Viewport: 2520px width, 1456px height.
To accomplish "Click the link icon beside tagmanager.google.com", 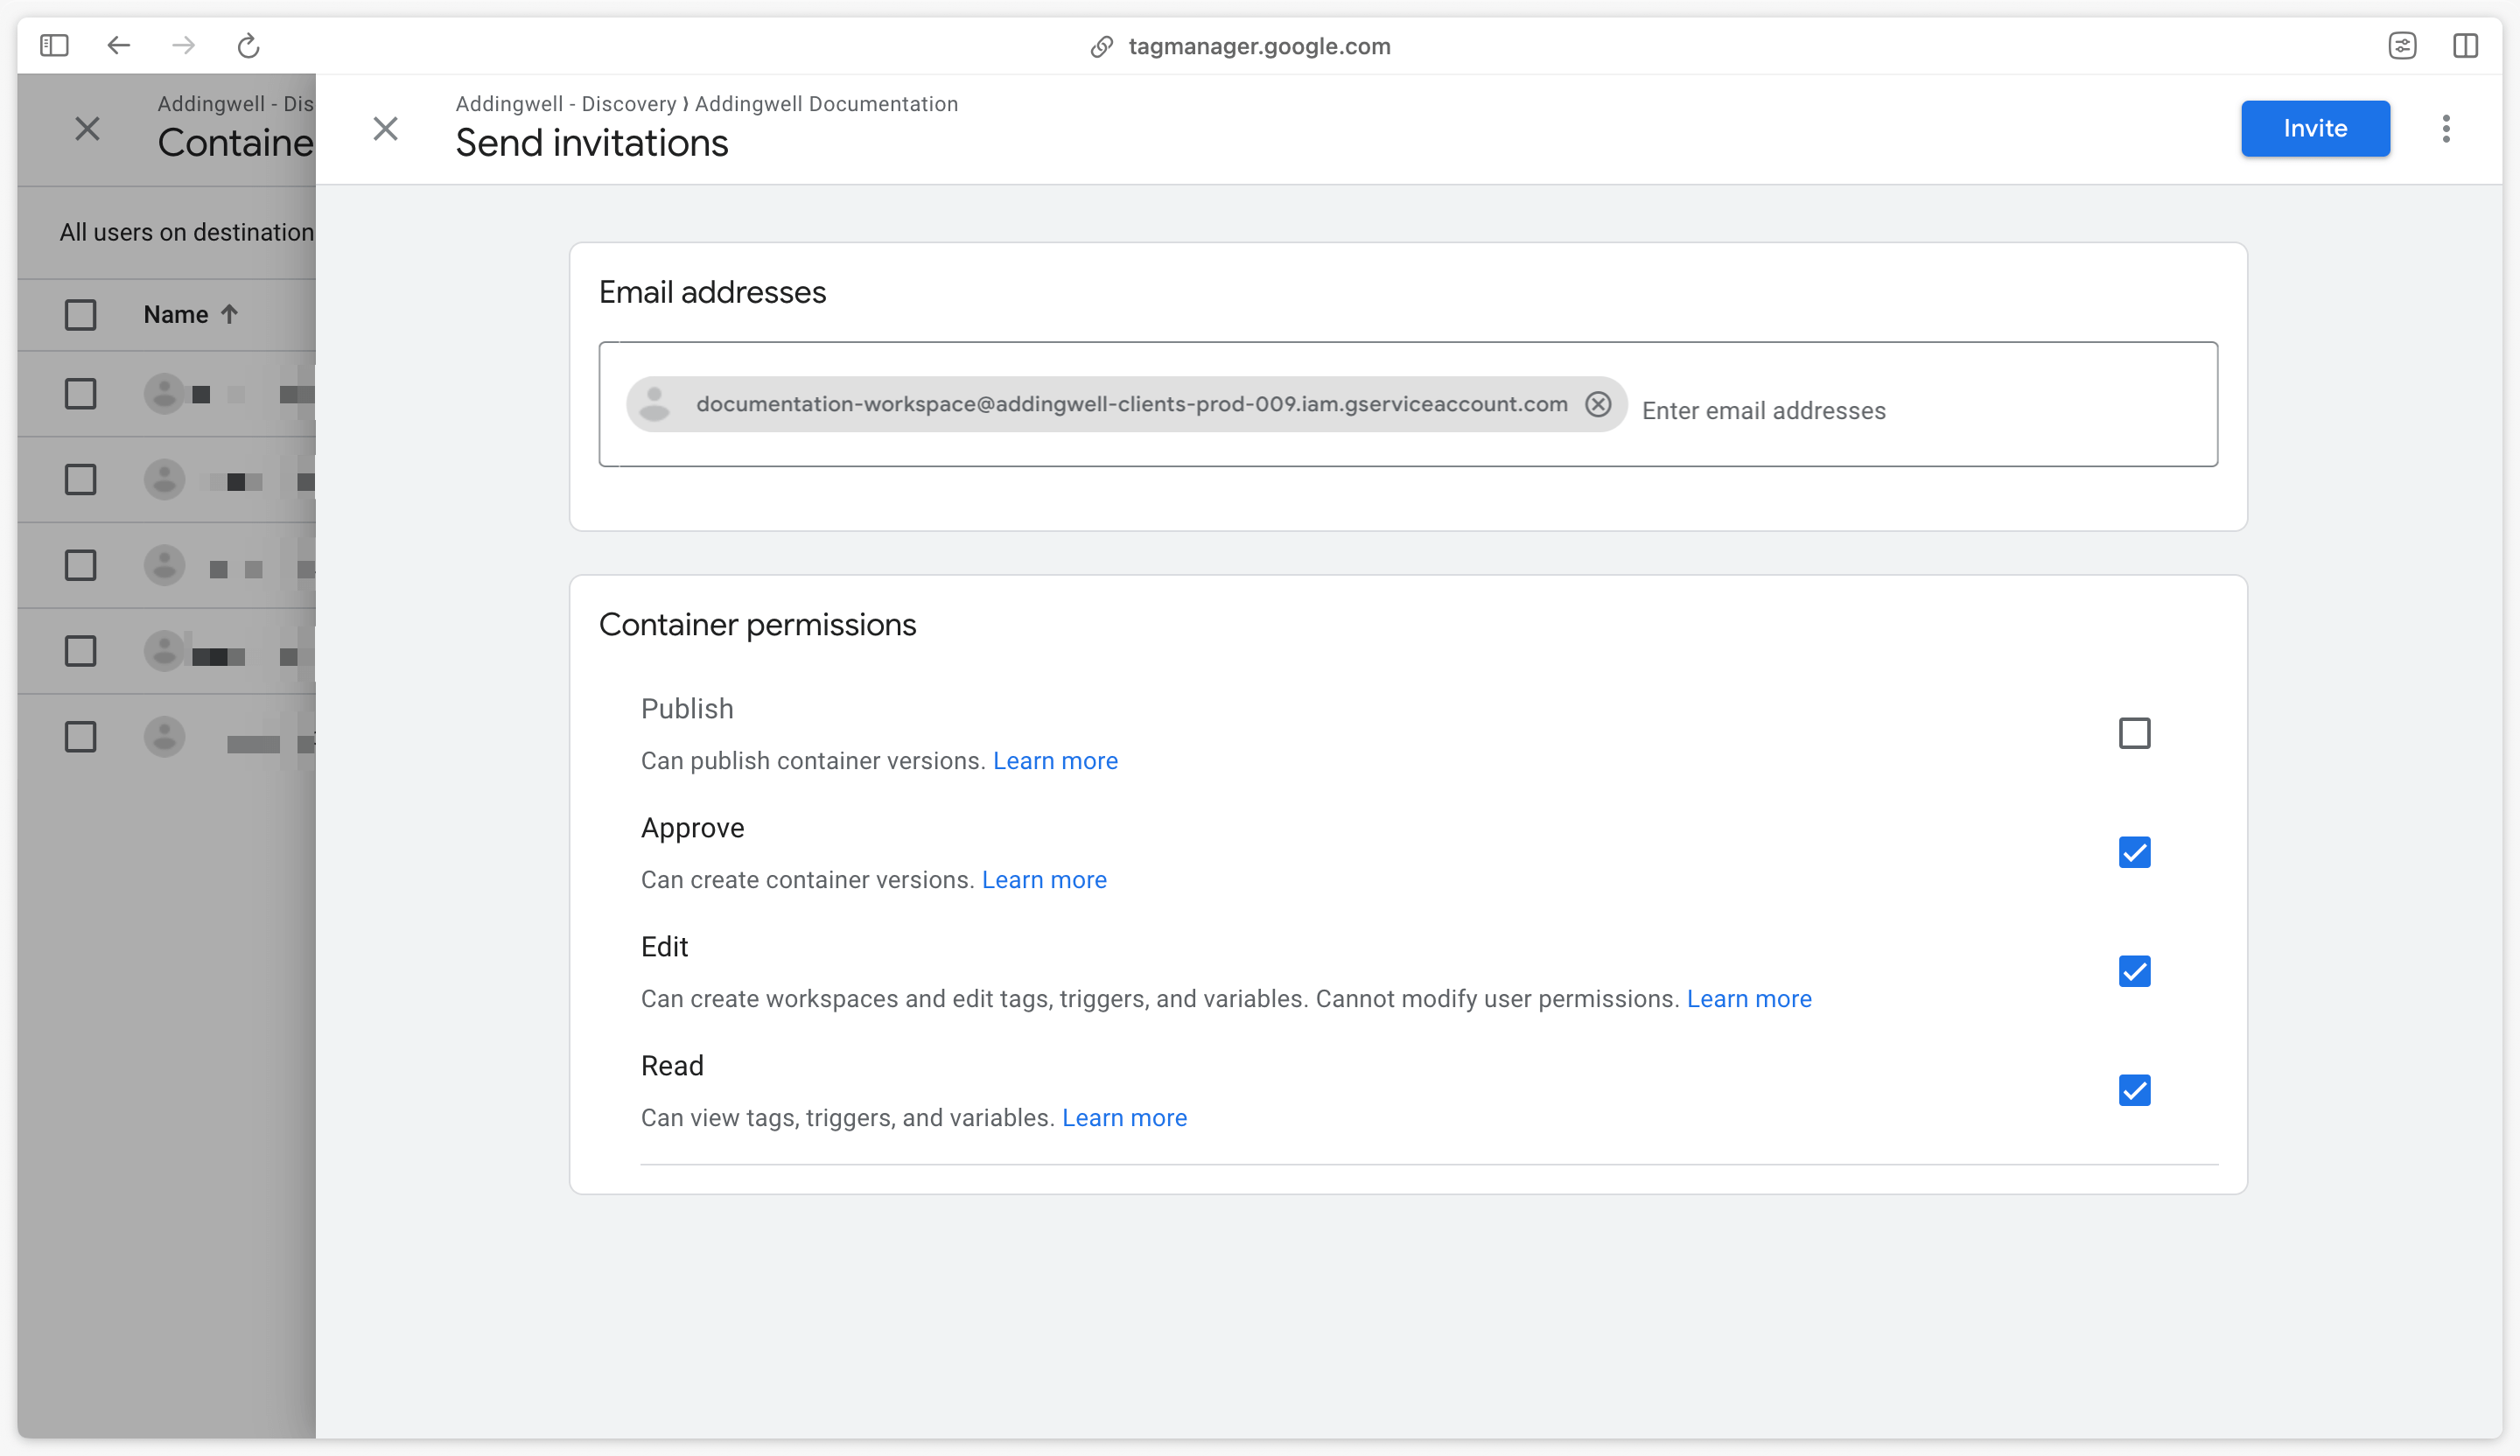I will pos(1102,47).
